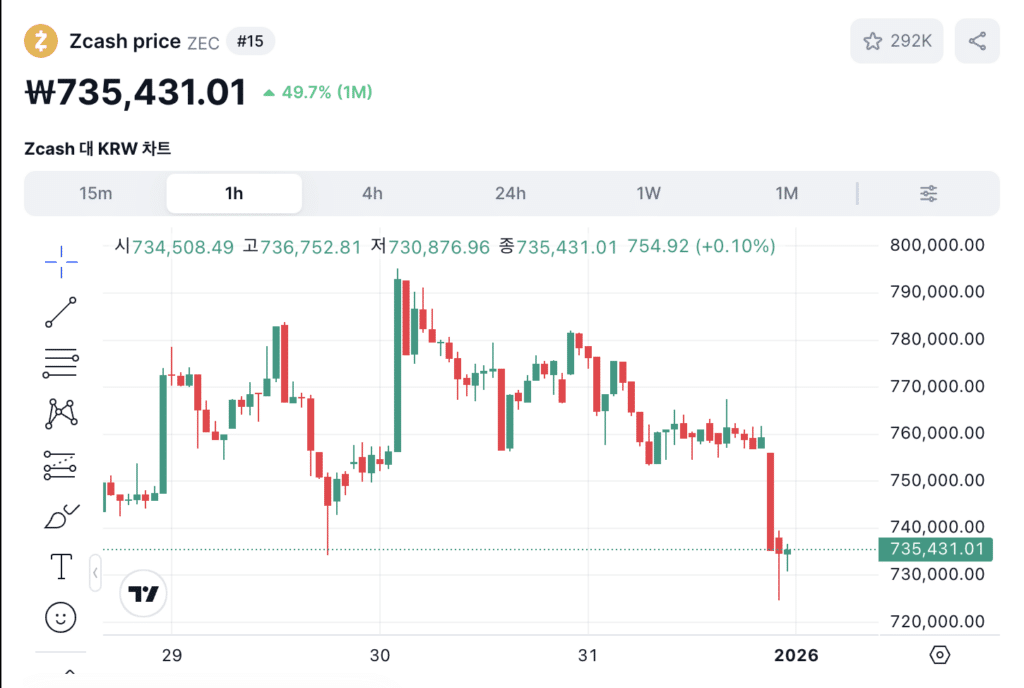Select the text annotation tool

[60, 566]
